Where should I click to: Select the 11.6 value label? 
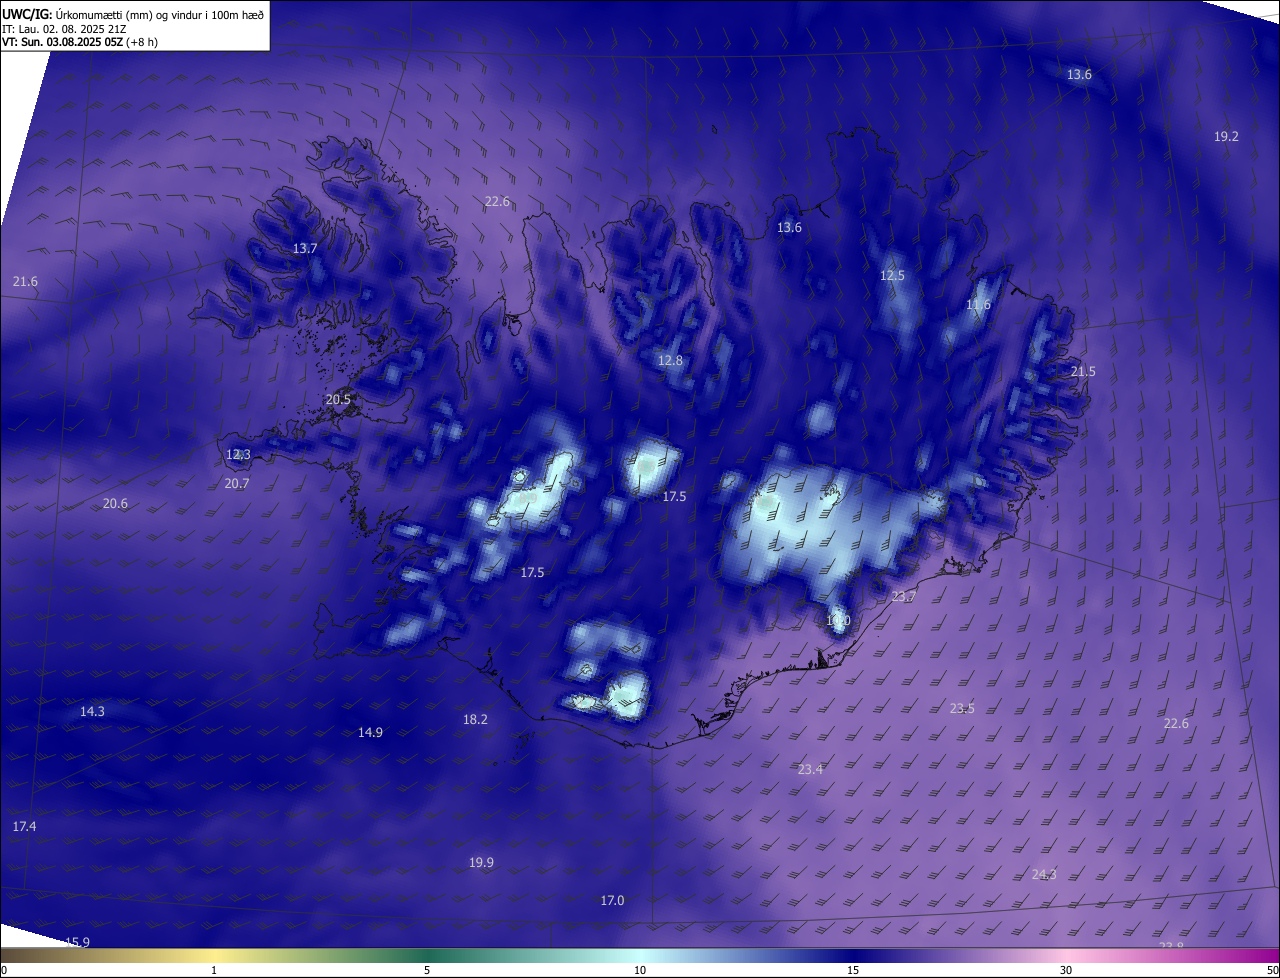978,305
